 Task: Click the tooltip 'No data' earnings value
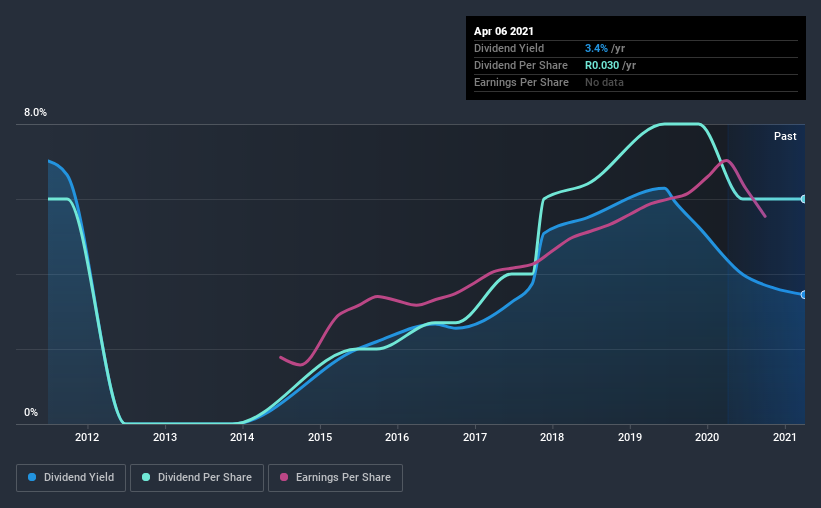click(604, 82)
